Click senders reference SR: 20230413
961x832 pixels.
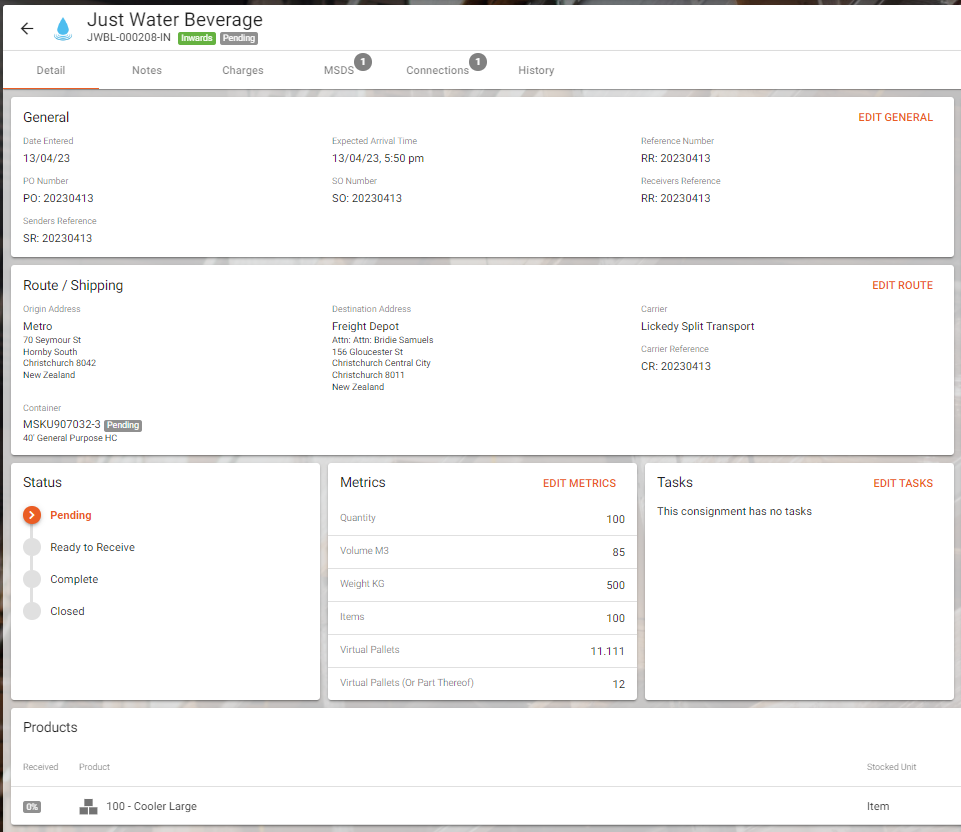click(58, 238)
